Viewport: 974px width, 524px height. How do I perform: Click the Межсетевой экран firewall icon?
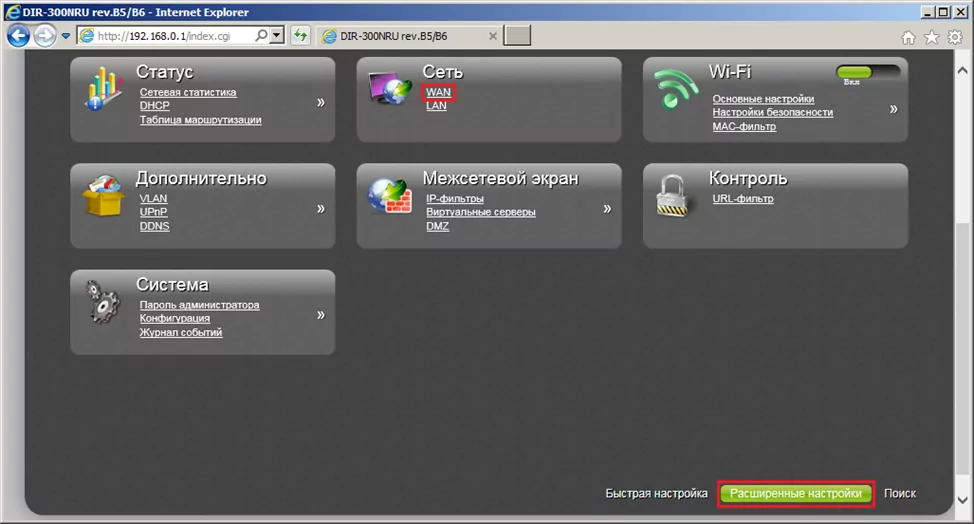(390, 196)
